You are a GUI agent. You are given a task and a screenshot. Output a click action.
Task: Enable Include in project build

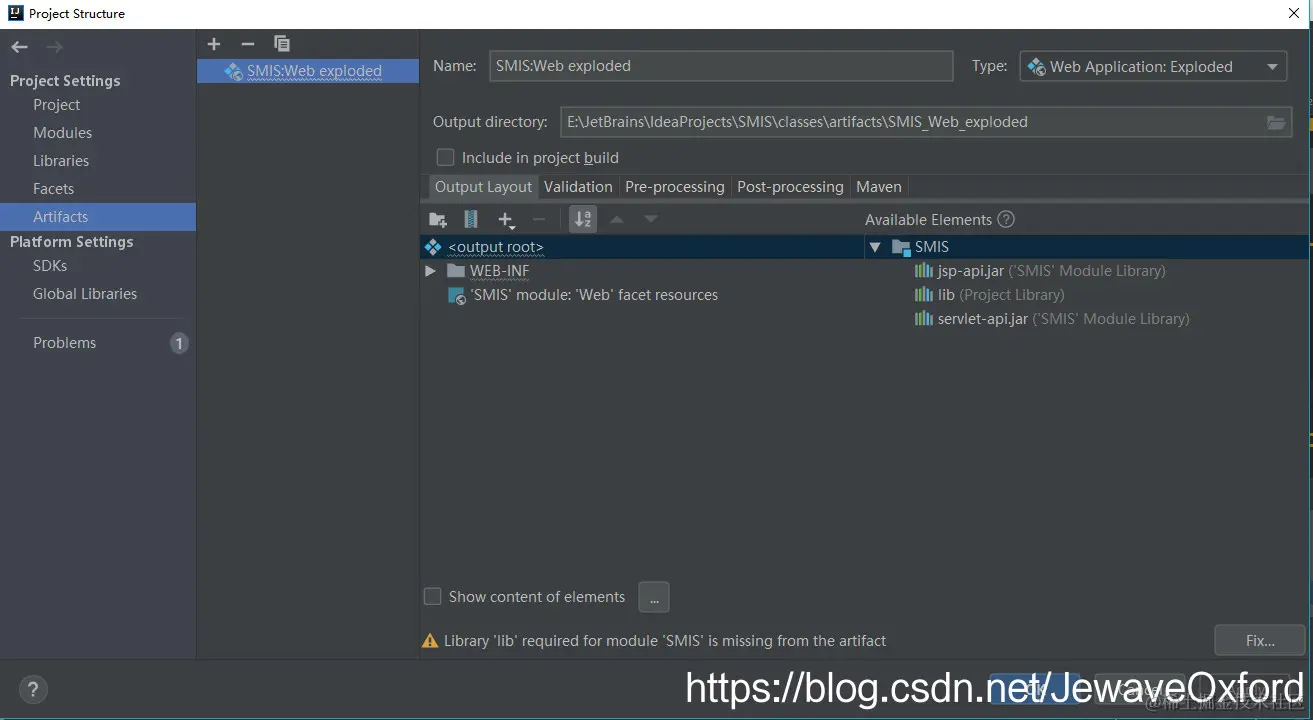click(x=445, y=157)
